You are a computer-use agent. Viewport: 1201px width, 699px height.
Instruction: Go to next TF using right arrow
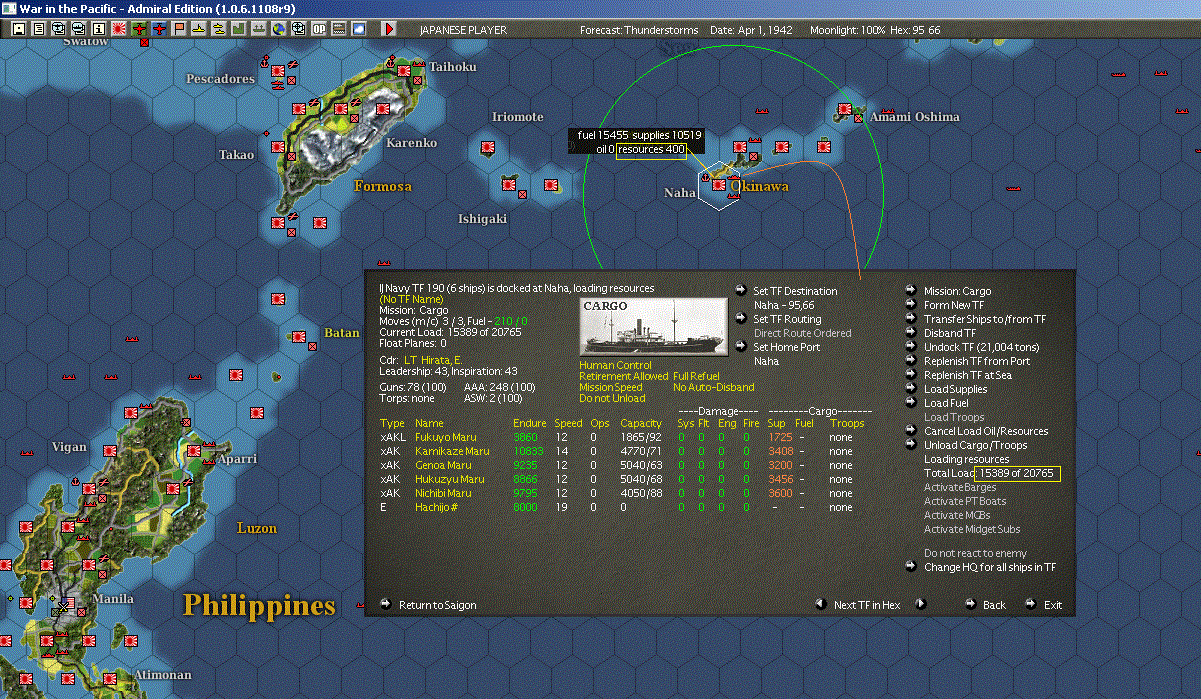pos(921,604)
